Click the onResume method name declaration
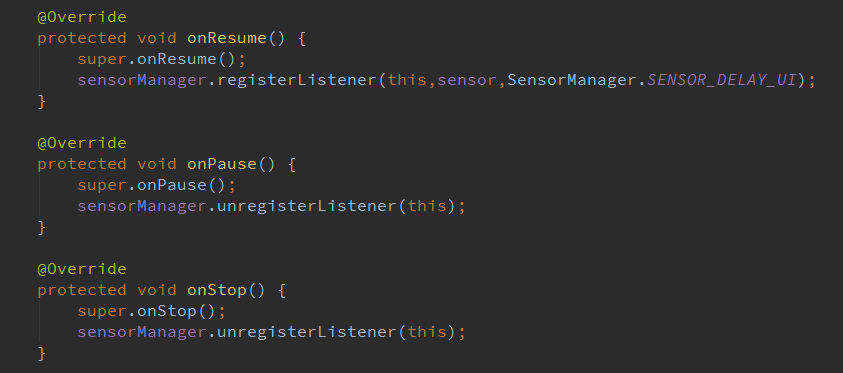 click(227, 38)
